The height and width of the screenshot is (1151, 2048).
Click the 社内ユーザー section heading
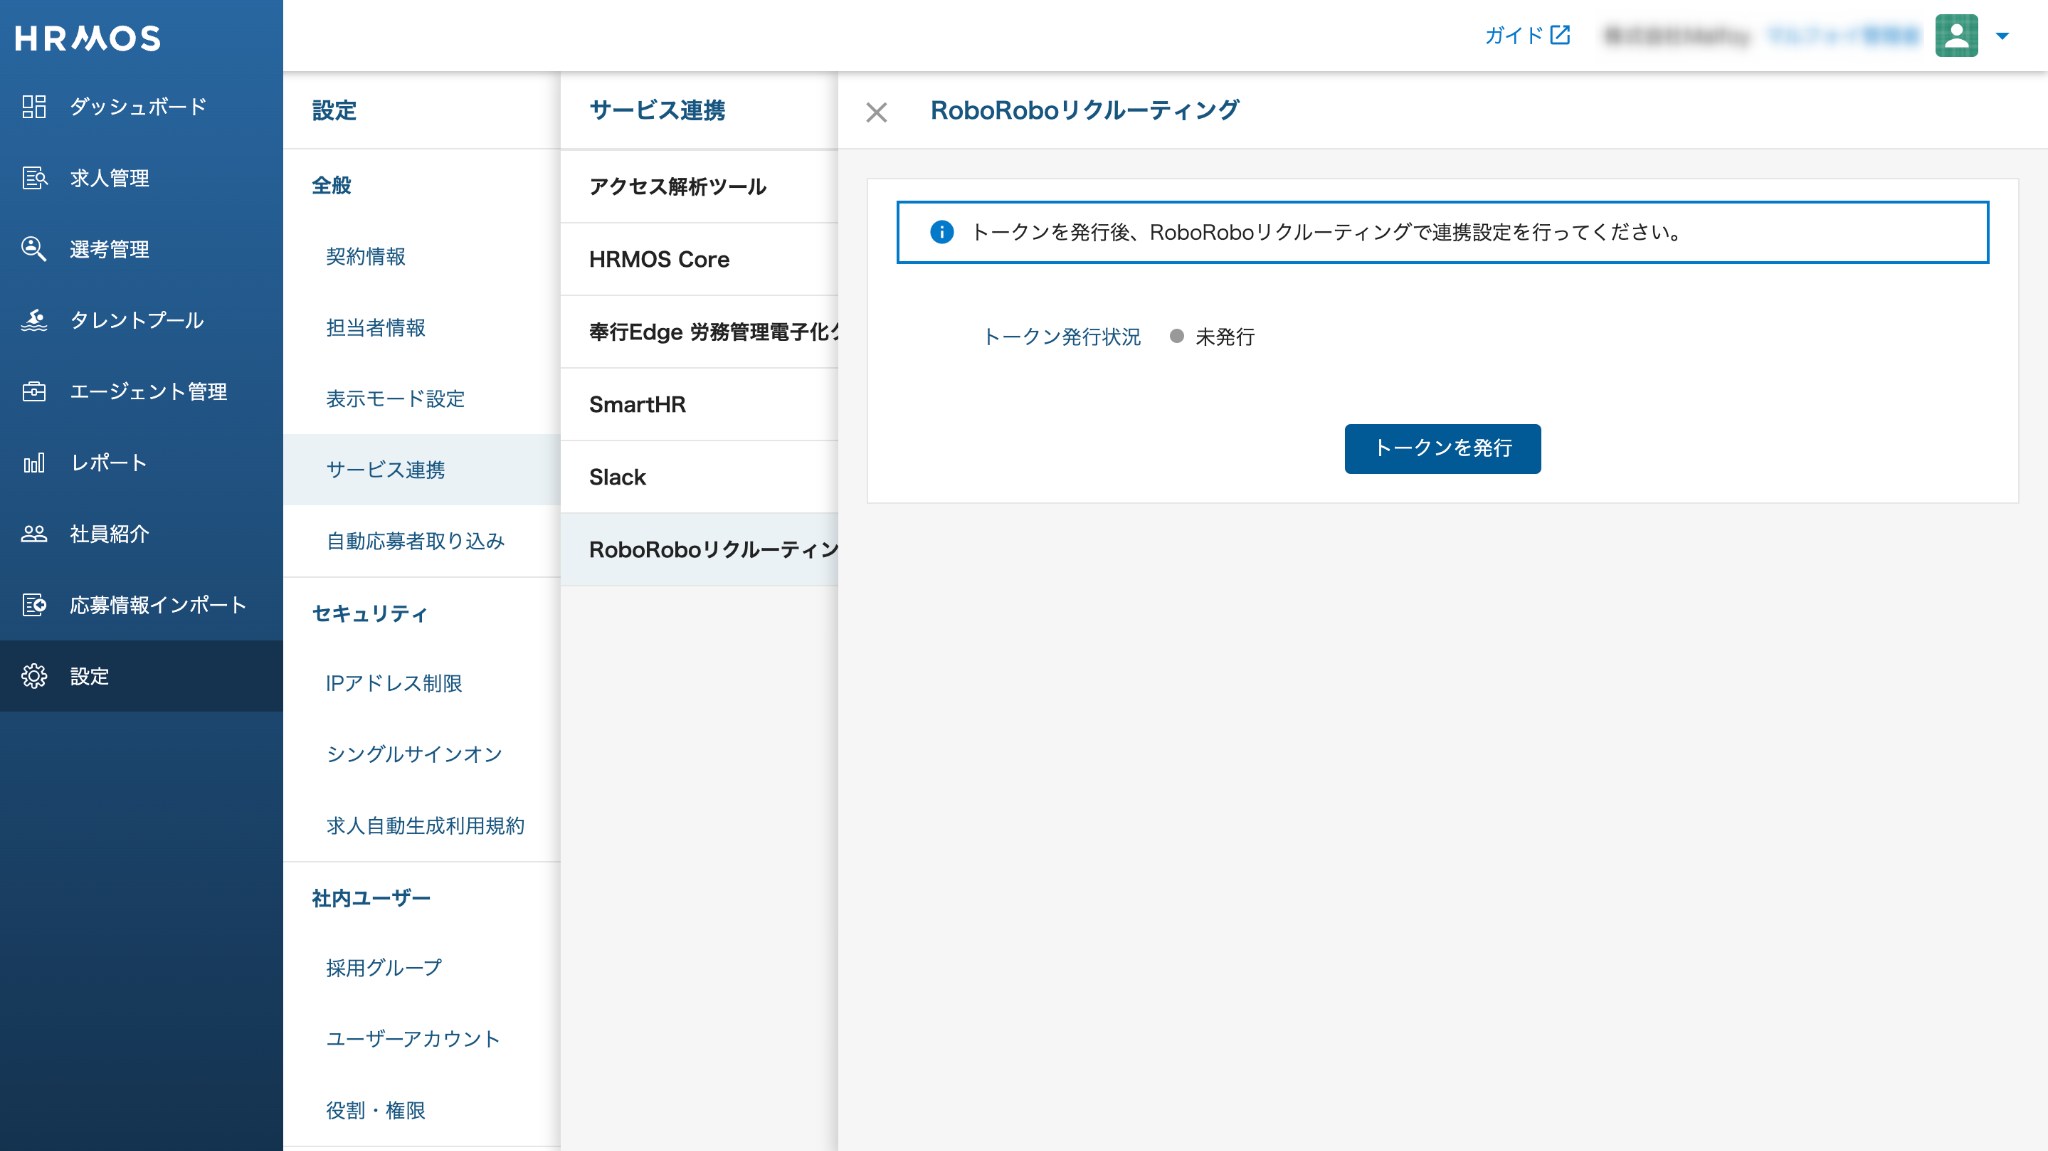pyautogui.click(x=371, y=898)
